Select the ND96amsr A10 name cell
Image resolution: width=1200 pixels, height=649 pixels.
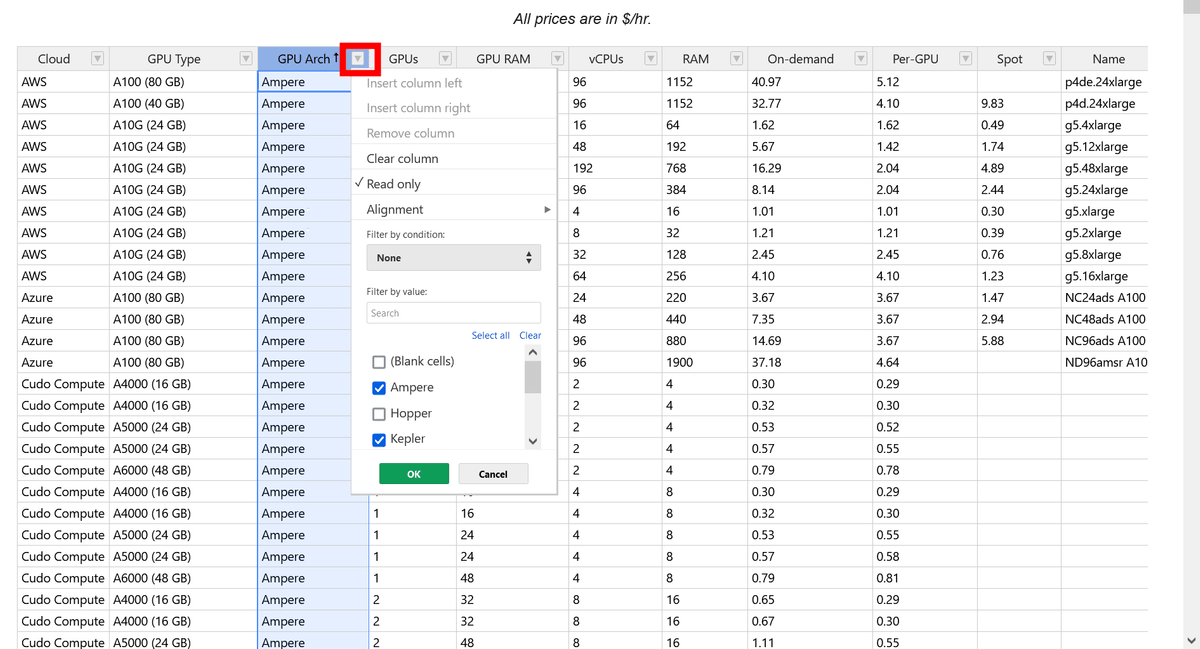point(1104,363)
